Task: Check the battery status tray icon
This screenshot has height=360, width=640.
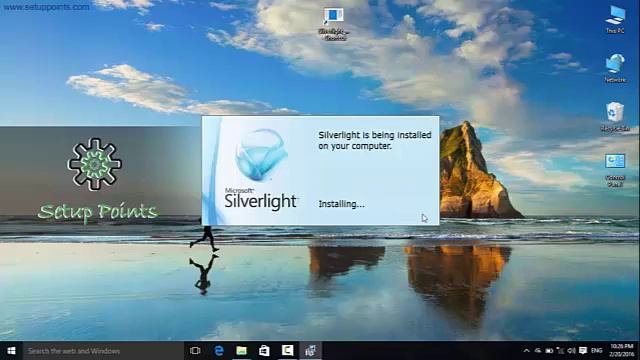Action: click(549, 351)
